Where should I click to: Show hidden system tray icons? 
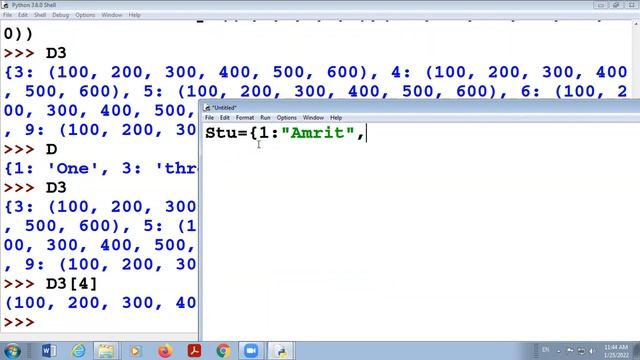[559, 351]
